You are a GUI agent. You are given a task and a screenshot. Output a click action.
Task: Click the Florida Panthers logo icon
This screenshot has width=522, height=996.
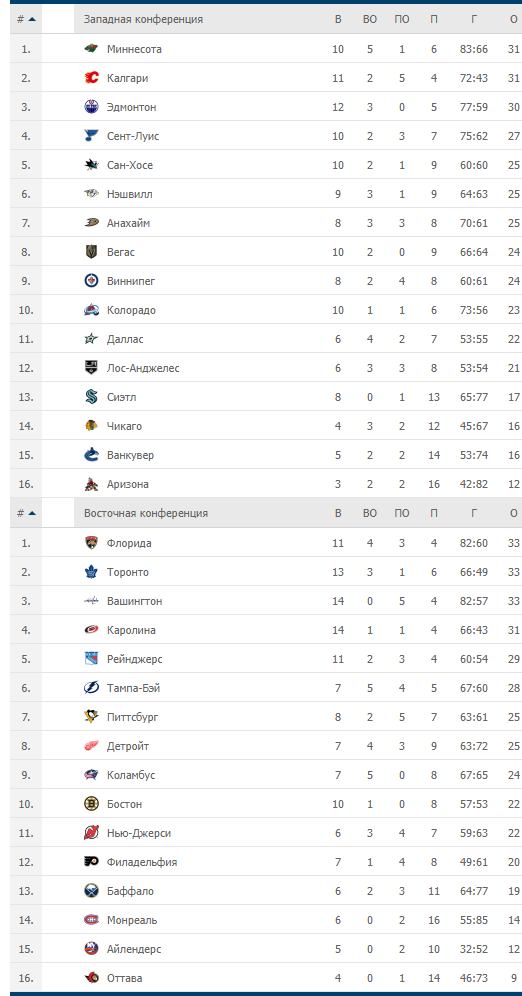[x=91, y=543]
